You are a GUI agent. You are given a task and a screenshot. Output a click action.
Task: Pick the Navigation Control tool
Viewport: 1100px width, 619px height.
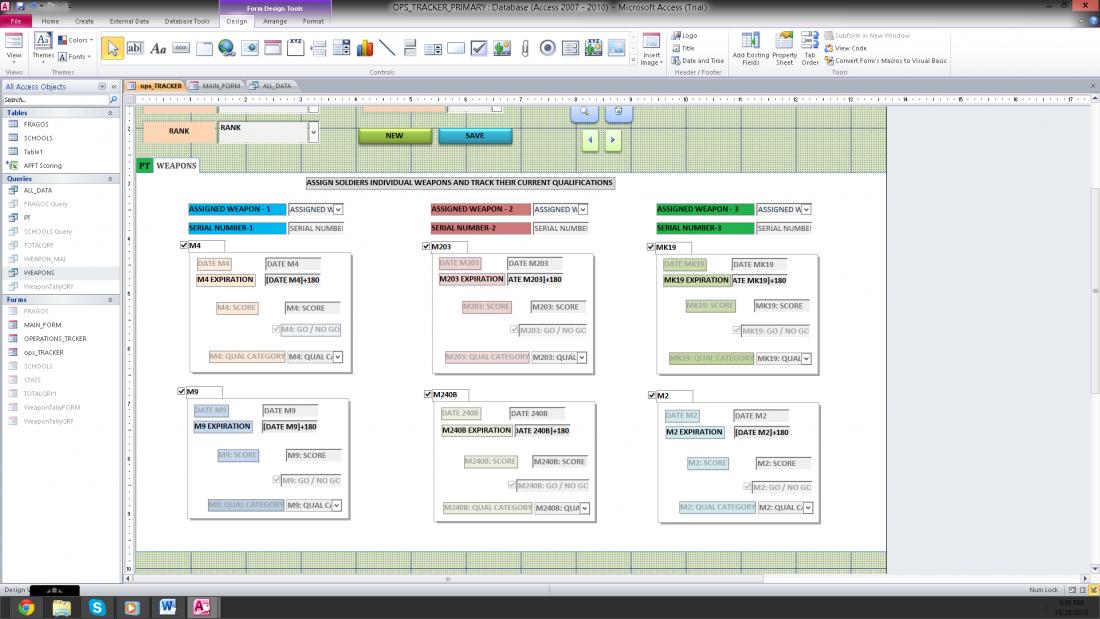click(273, 48)
